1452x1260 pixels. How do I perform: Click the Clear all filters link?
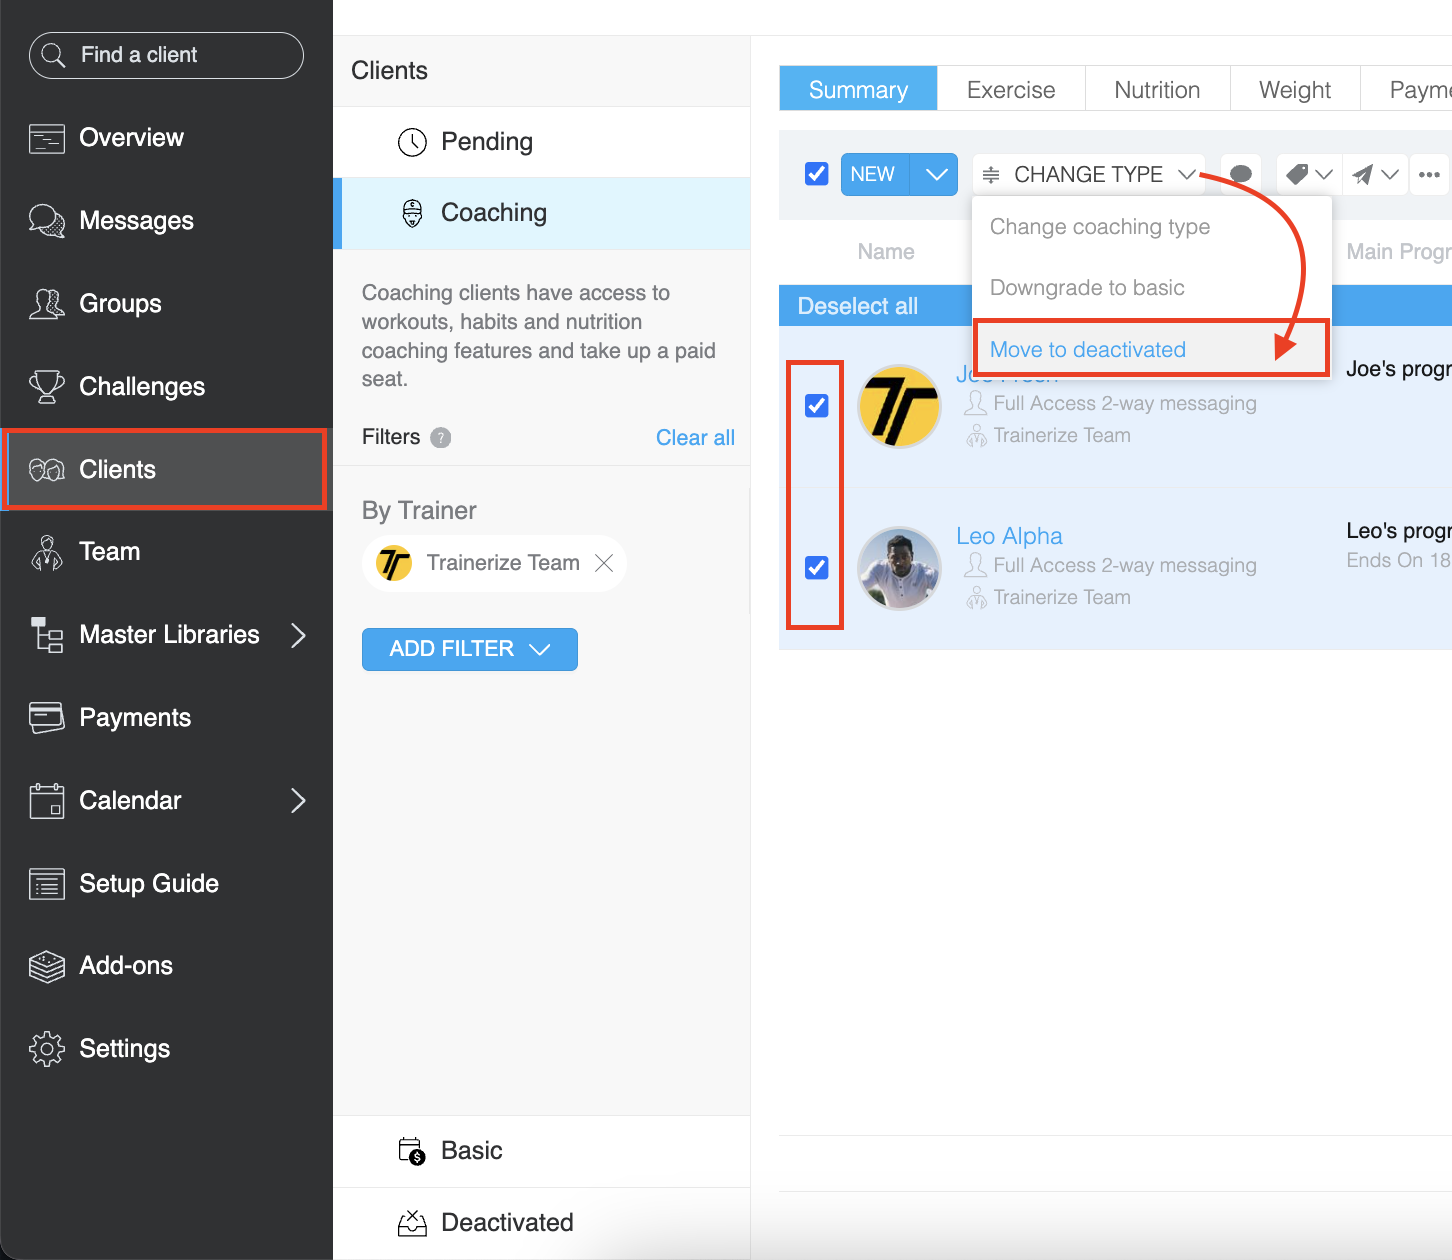(695, 438)
